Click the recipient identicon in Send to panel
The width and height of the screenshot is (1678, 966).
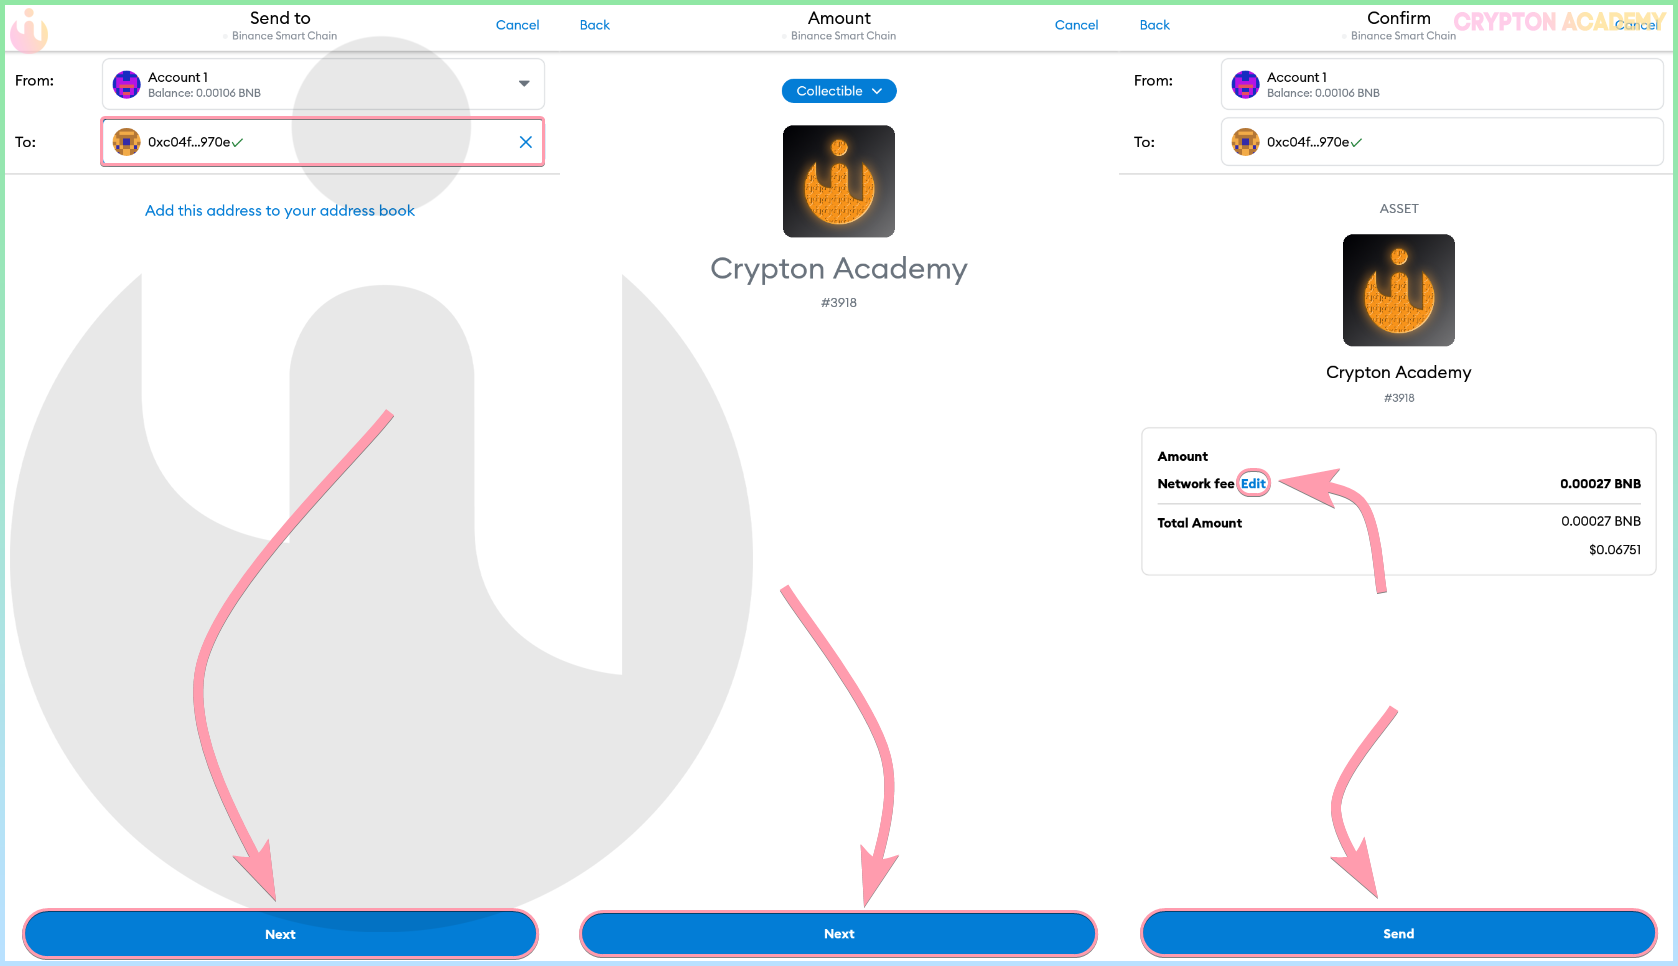click(127, 142)
